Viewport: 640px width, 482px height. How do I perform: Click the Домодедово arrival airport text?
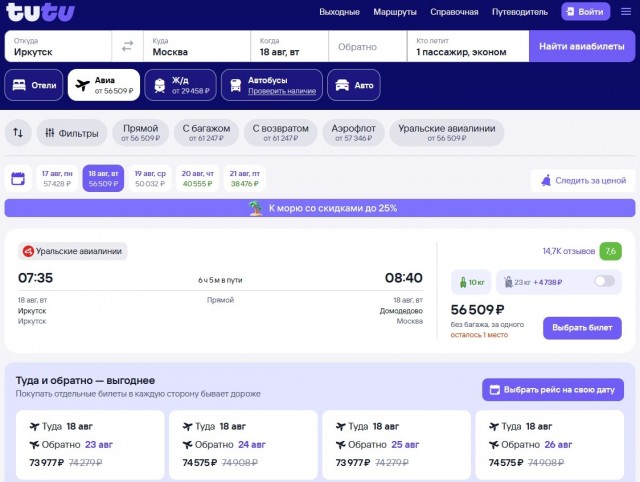click(401, 311)
